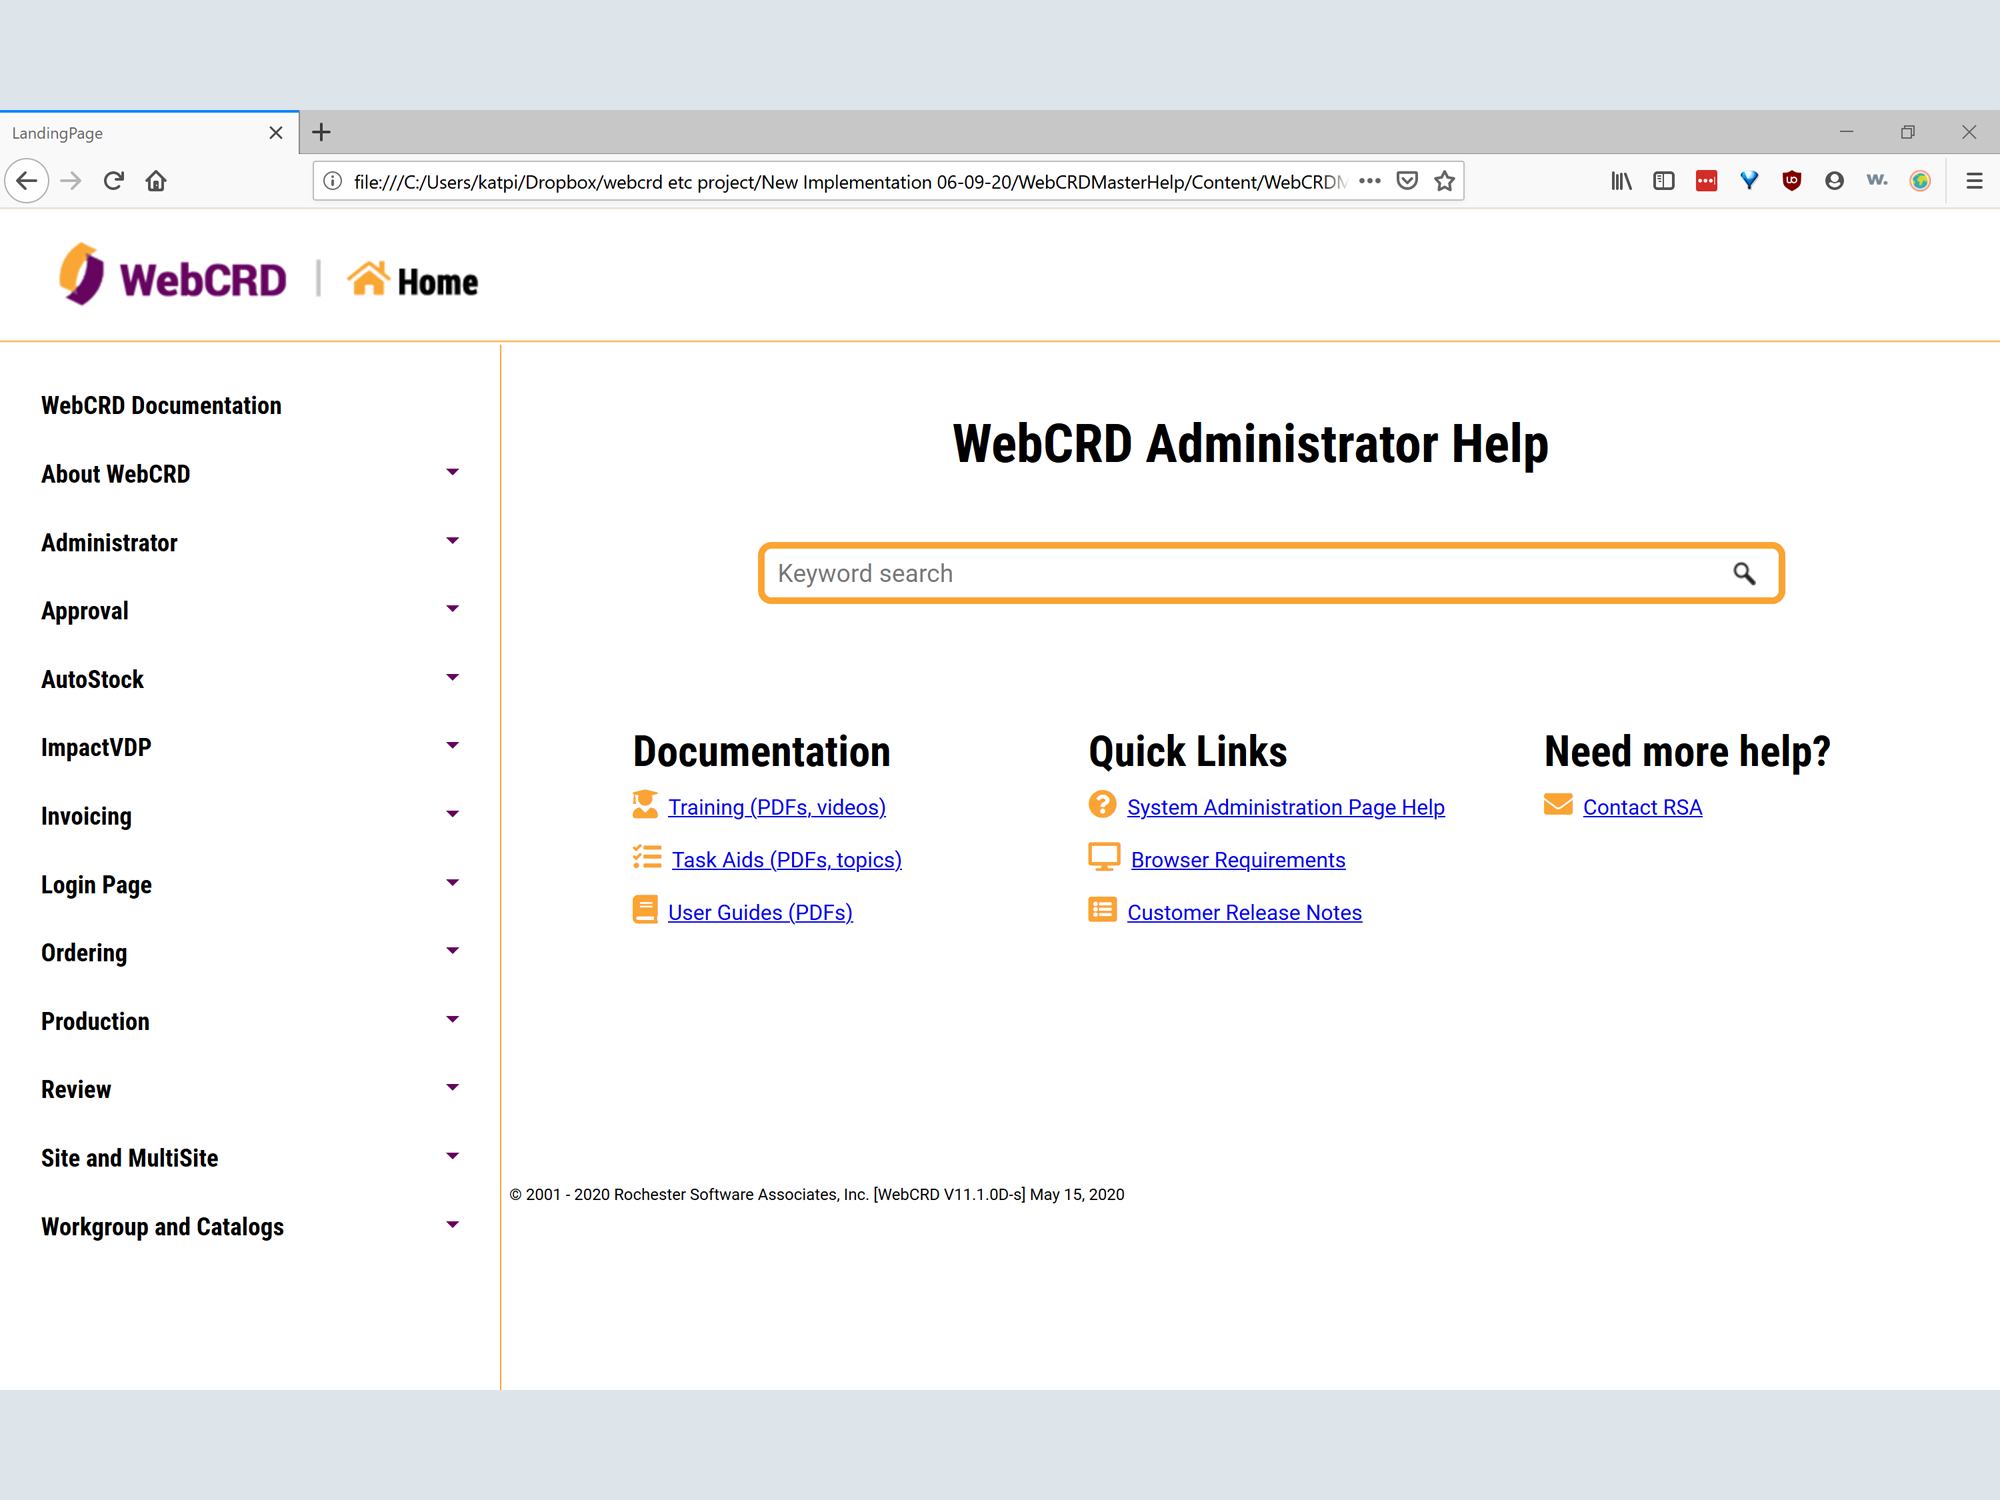Select Invoicing in the sidebar

(86, 816)
